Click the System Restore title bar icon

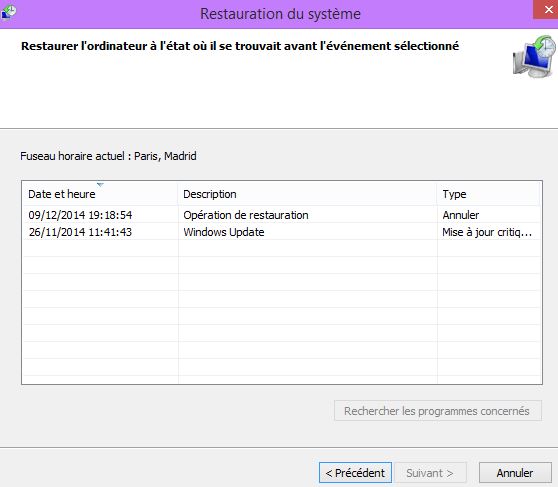(x=8, y=12)
